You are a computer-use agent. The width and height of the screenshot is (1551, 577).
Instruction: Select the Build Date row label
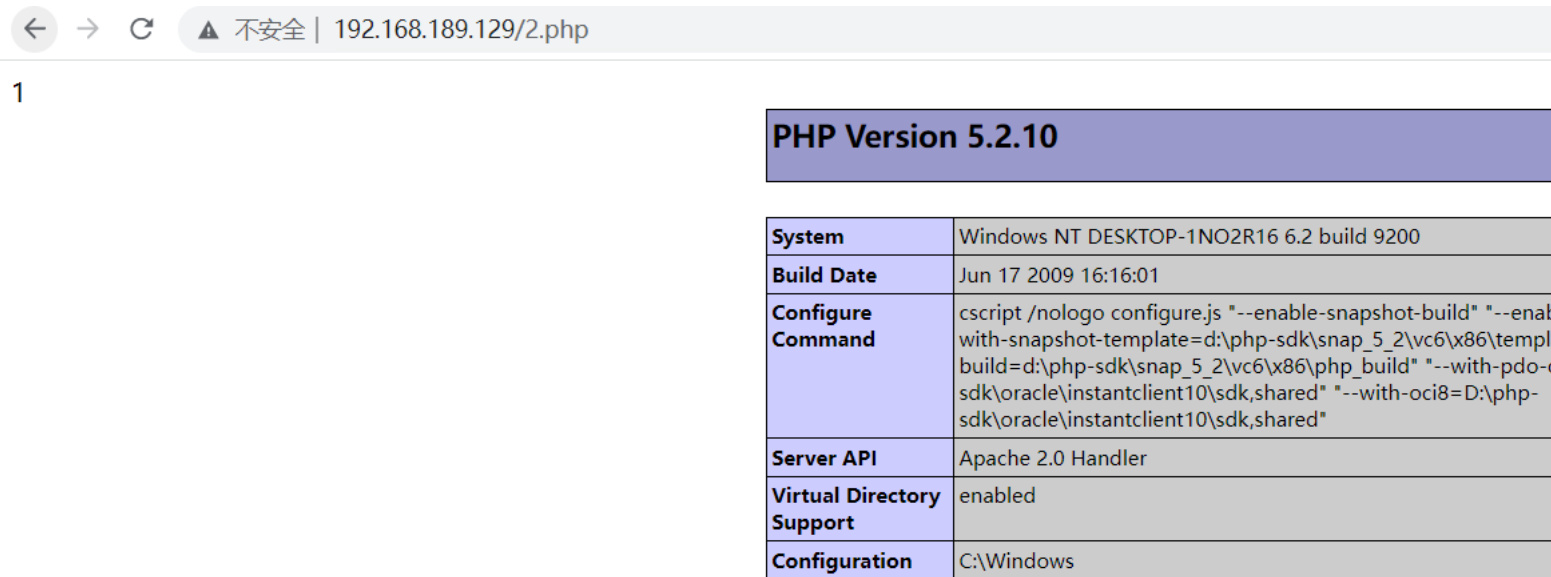click(824, 275)
